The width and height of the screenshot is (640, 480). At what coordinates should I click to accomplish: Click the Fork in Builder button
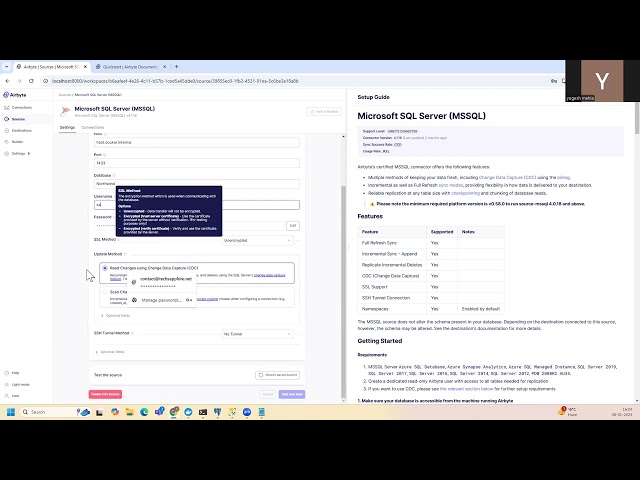point(324,111)
